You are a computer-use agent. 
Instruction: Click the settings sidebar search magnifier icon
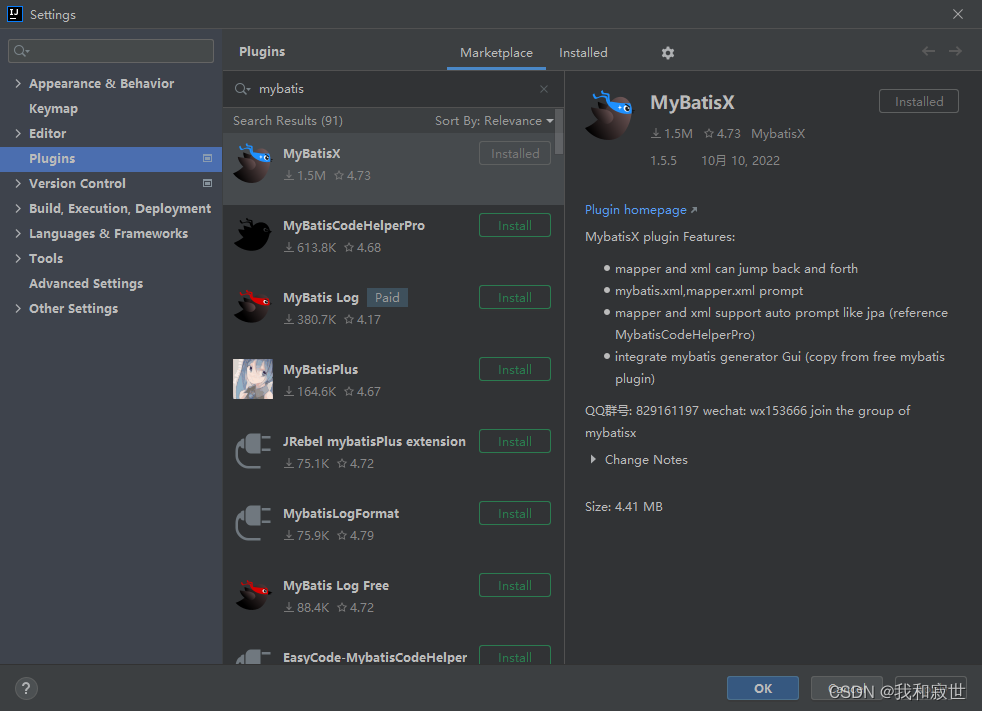[21, 51]
